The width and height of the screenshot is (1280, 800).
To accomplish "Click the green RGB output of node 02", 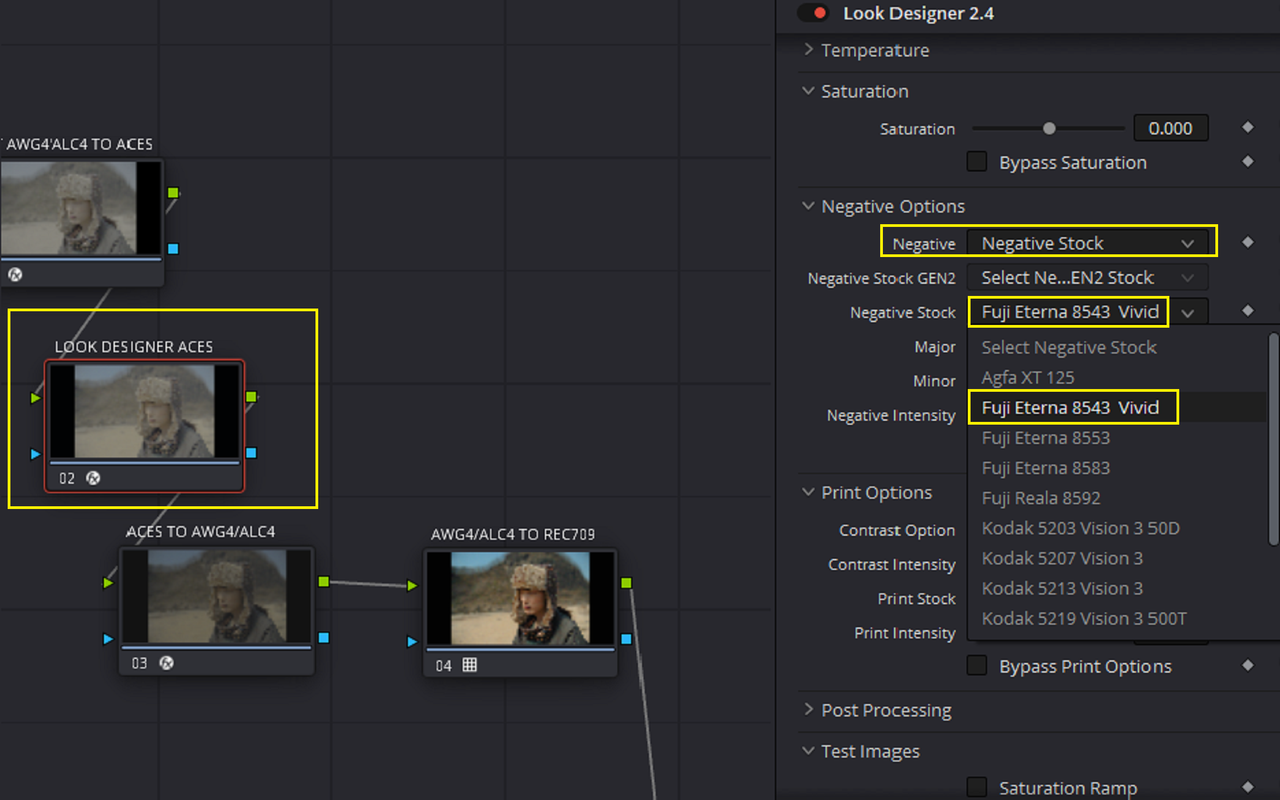I will (251, 397).
